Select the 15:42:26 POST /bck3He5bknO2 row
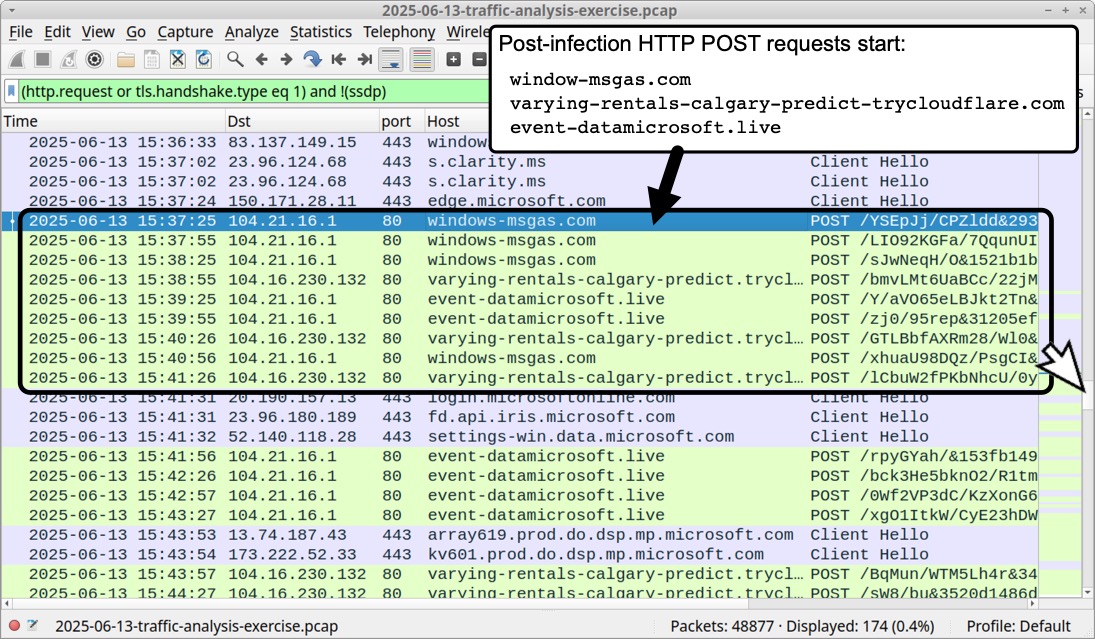Image resolution: width=1095 pixels, height=639 pixels. pos(520,476)
